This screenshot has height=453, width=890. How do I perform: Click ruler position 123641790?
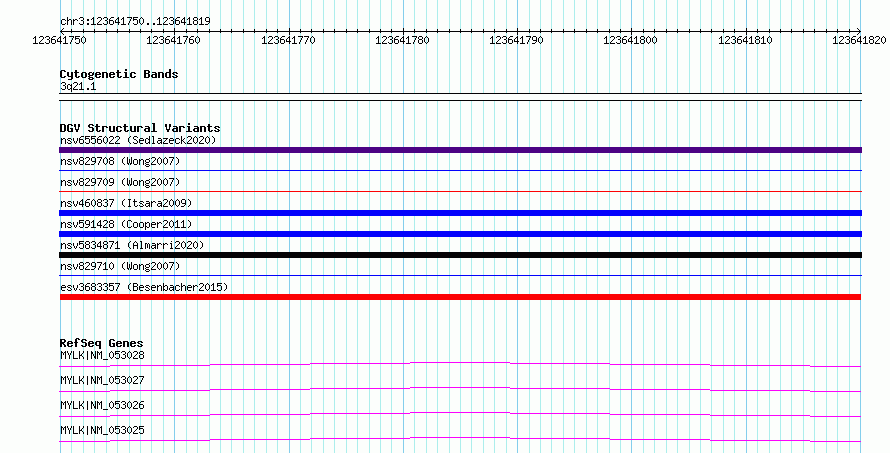[517, 40]
